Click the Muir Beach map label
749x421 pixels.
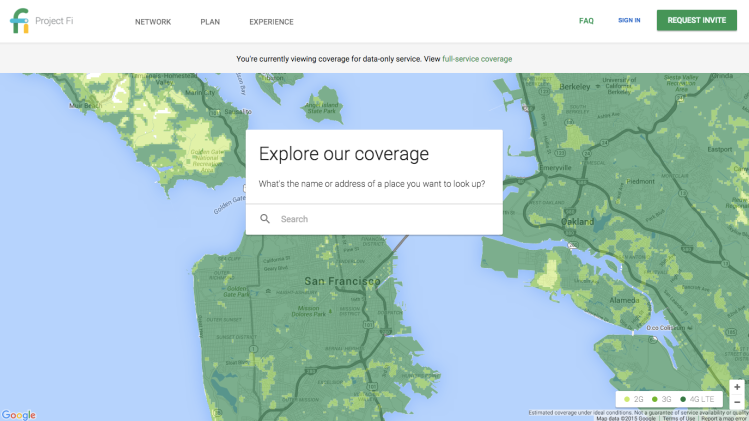[x=86, y=106]
